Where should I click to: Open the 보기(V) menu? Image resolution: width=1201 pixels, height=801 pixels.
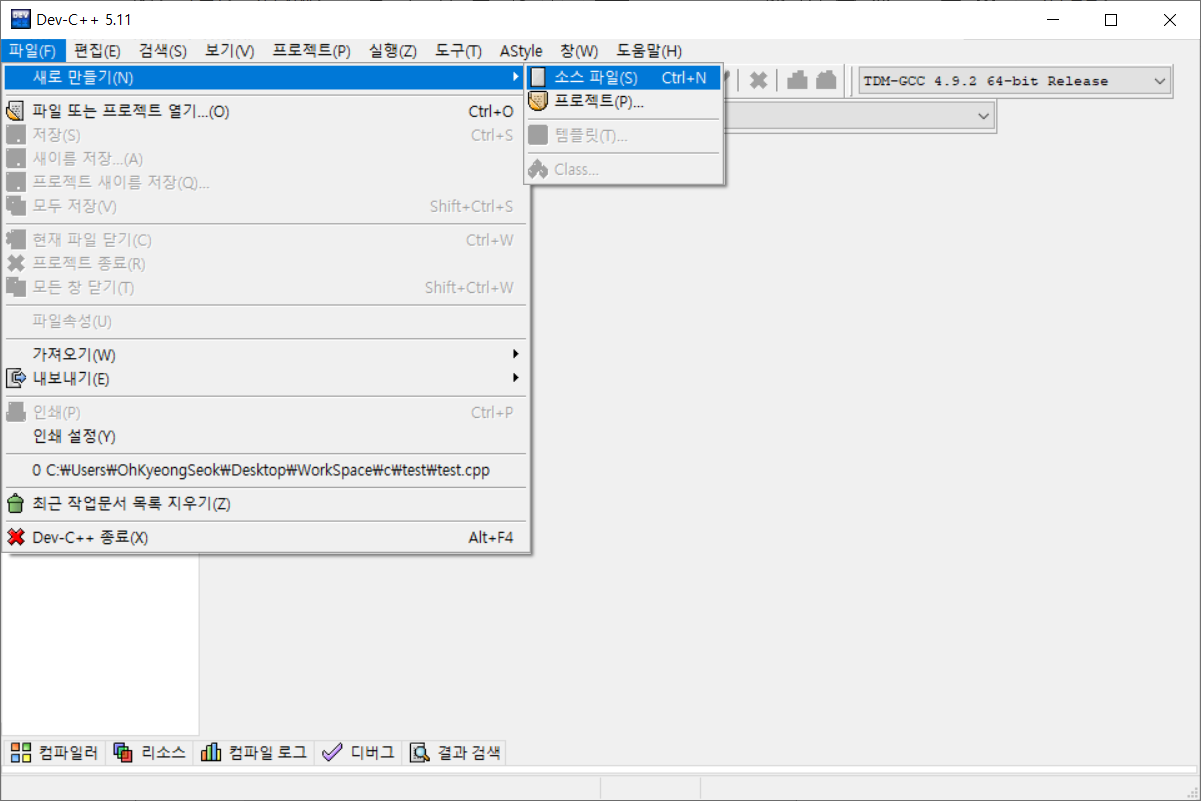230,51
